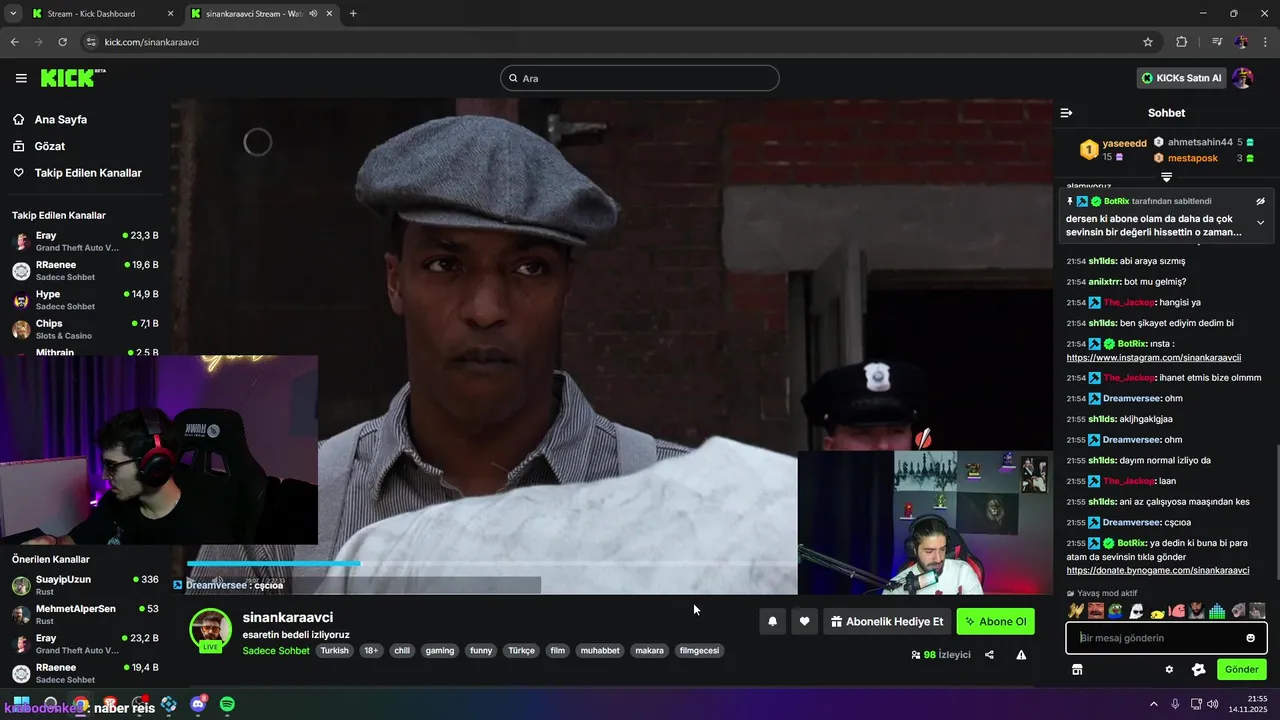This screenshot has width=1280, height=720.
Task: Expand the pinned BotRix message with the chevron
Action: 1260,222
